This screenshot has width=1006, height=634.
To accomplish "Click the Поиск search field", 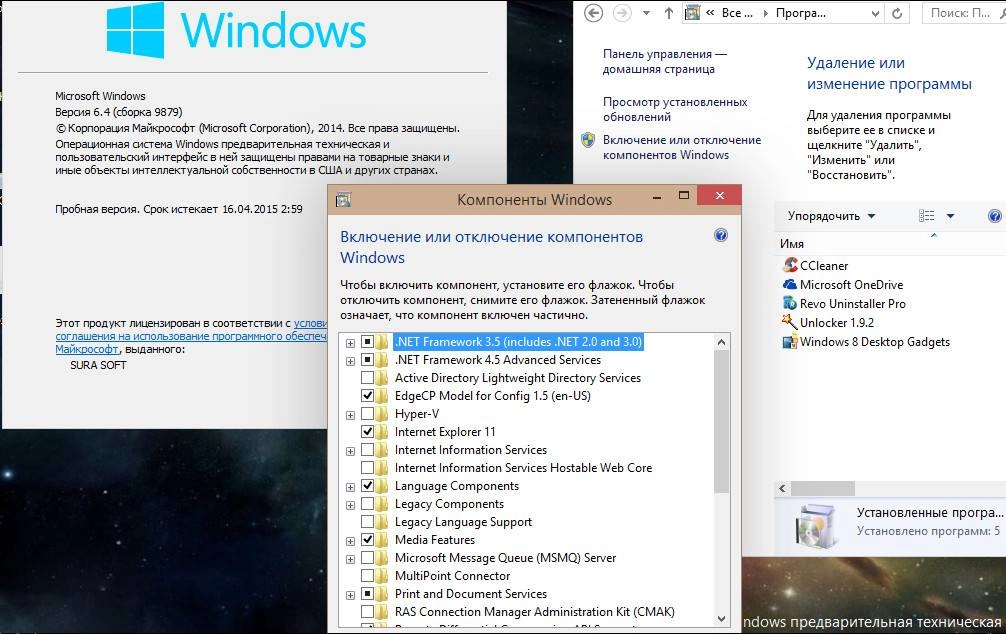I will click(x=964, y=13).
